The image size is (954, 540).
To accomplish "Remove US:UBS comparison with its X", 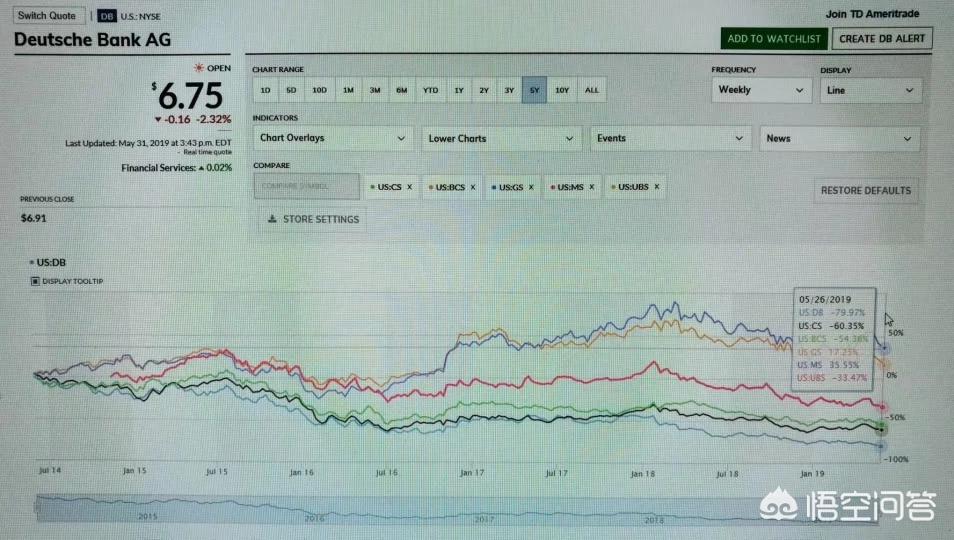I will pos(656,187).
